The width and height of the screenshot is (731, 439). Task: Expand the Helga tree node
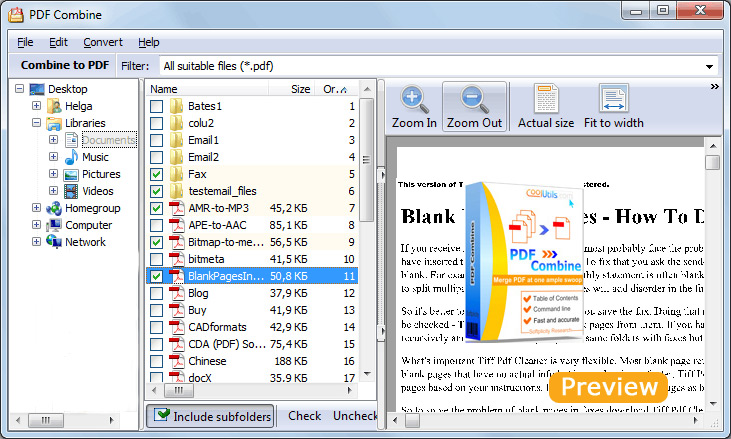36,106
